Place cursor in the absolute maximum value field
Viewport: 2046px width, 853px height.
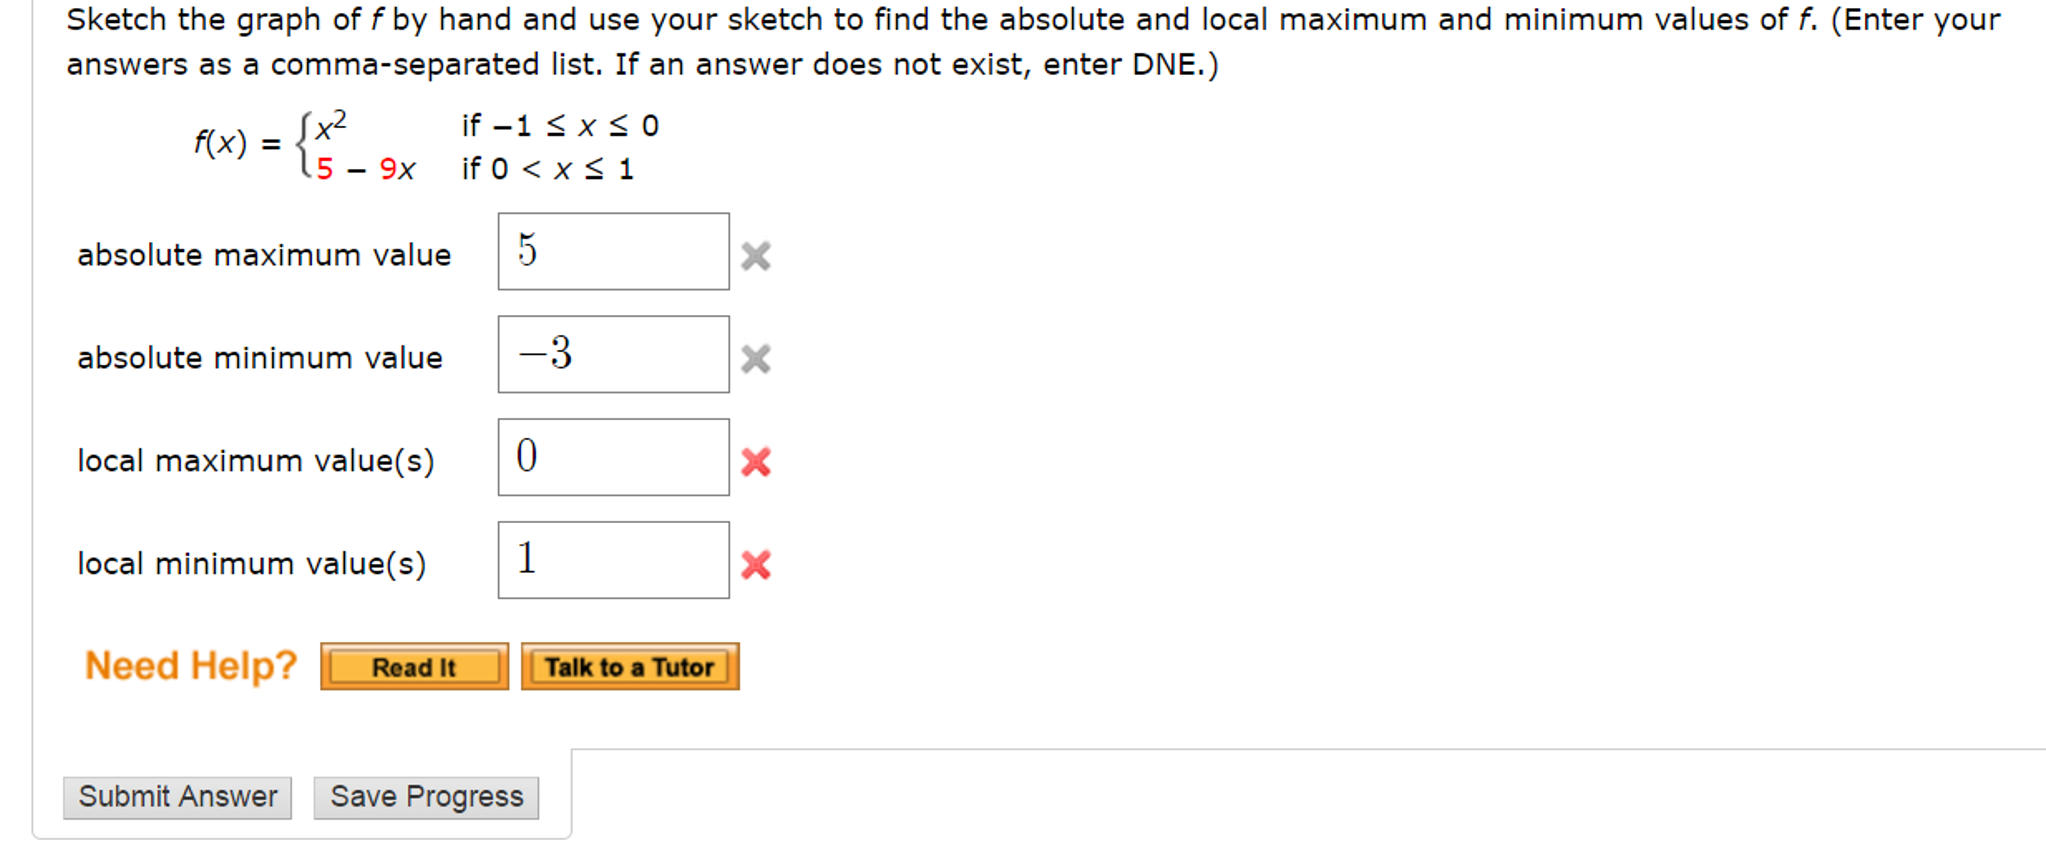pos(613,250)
